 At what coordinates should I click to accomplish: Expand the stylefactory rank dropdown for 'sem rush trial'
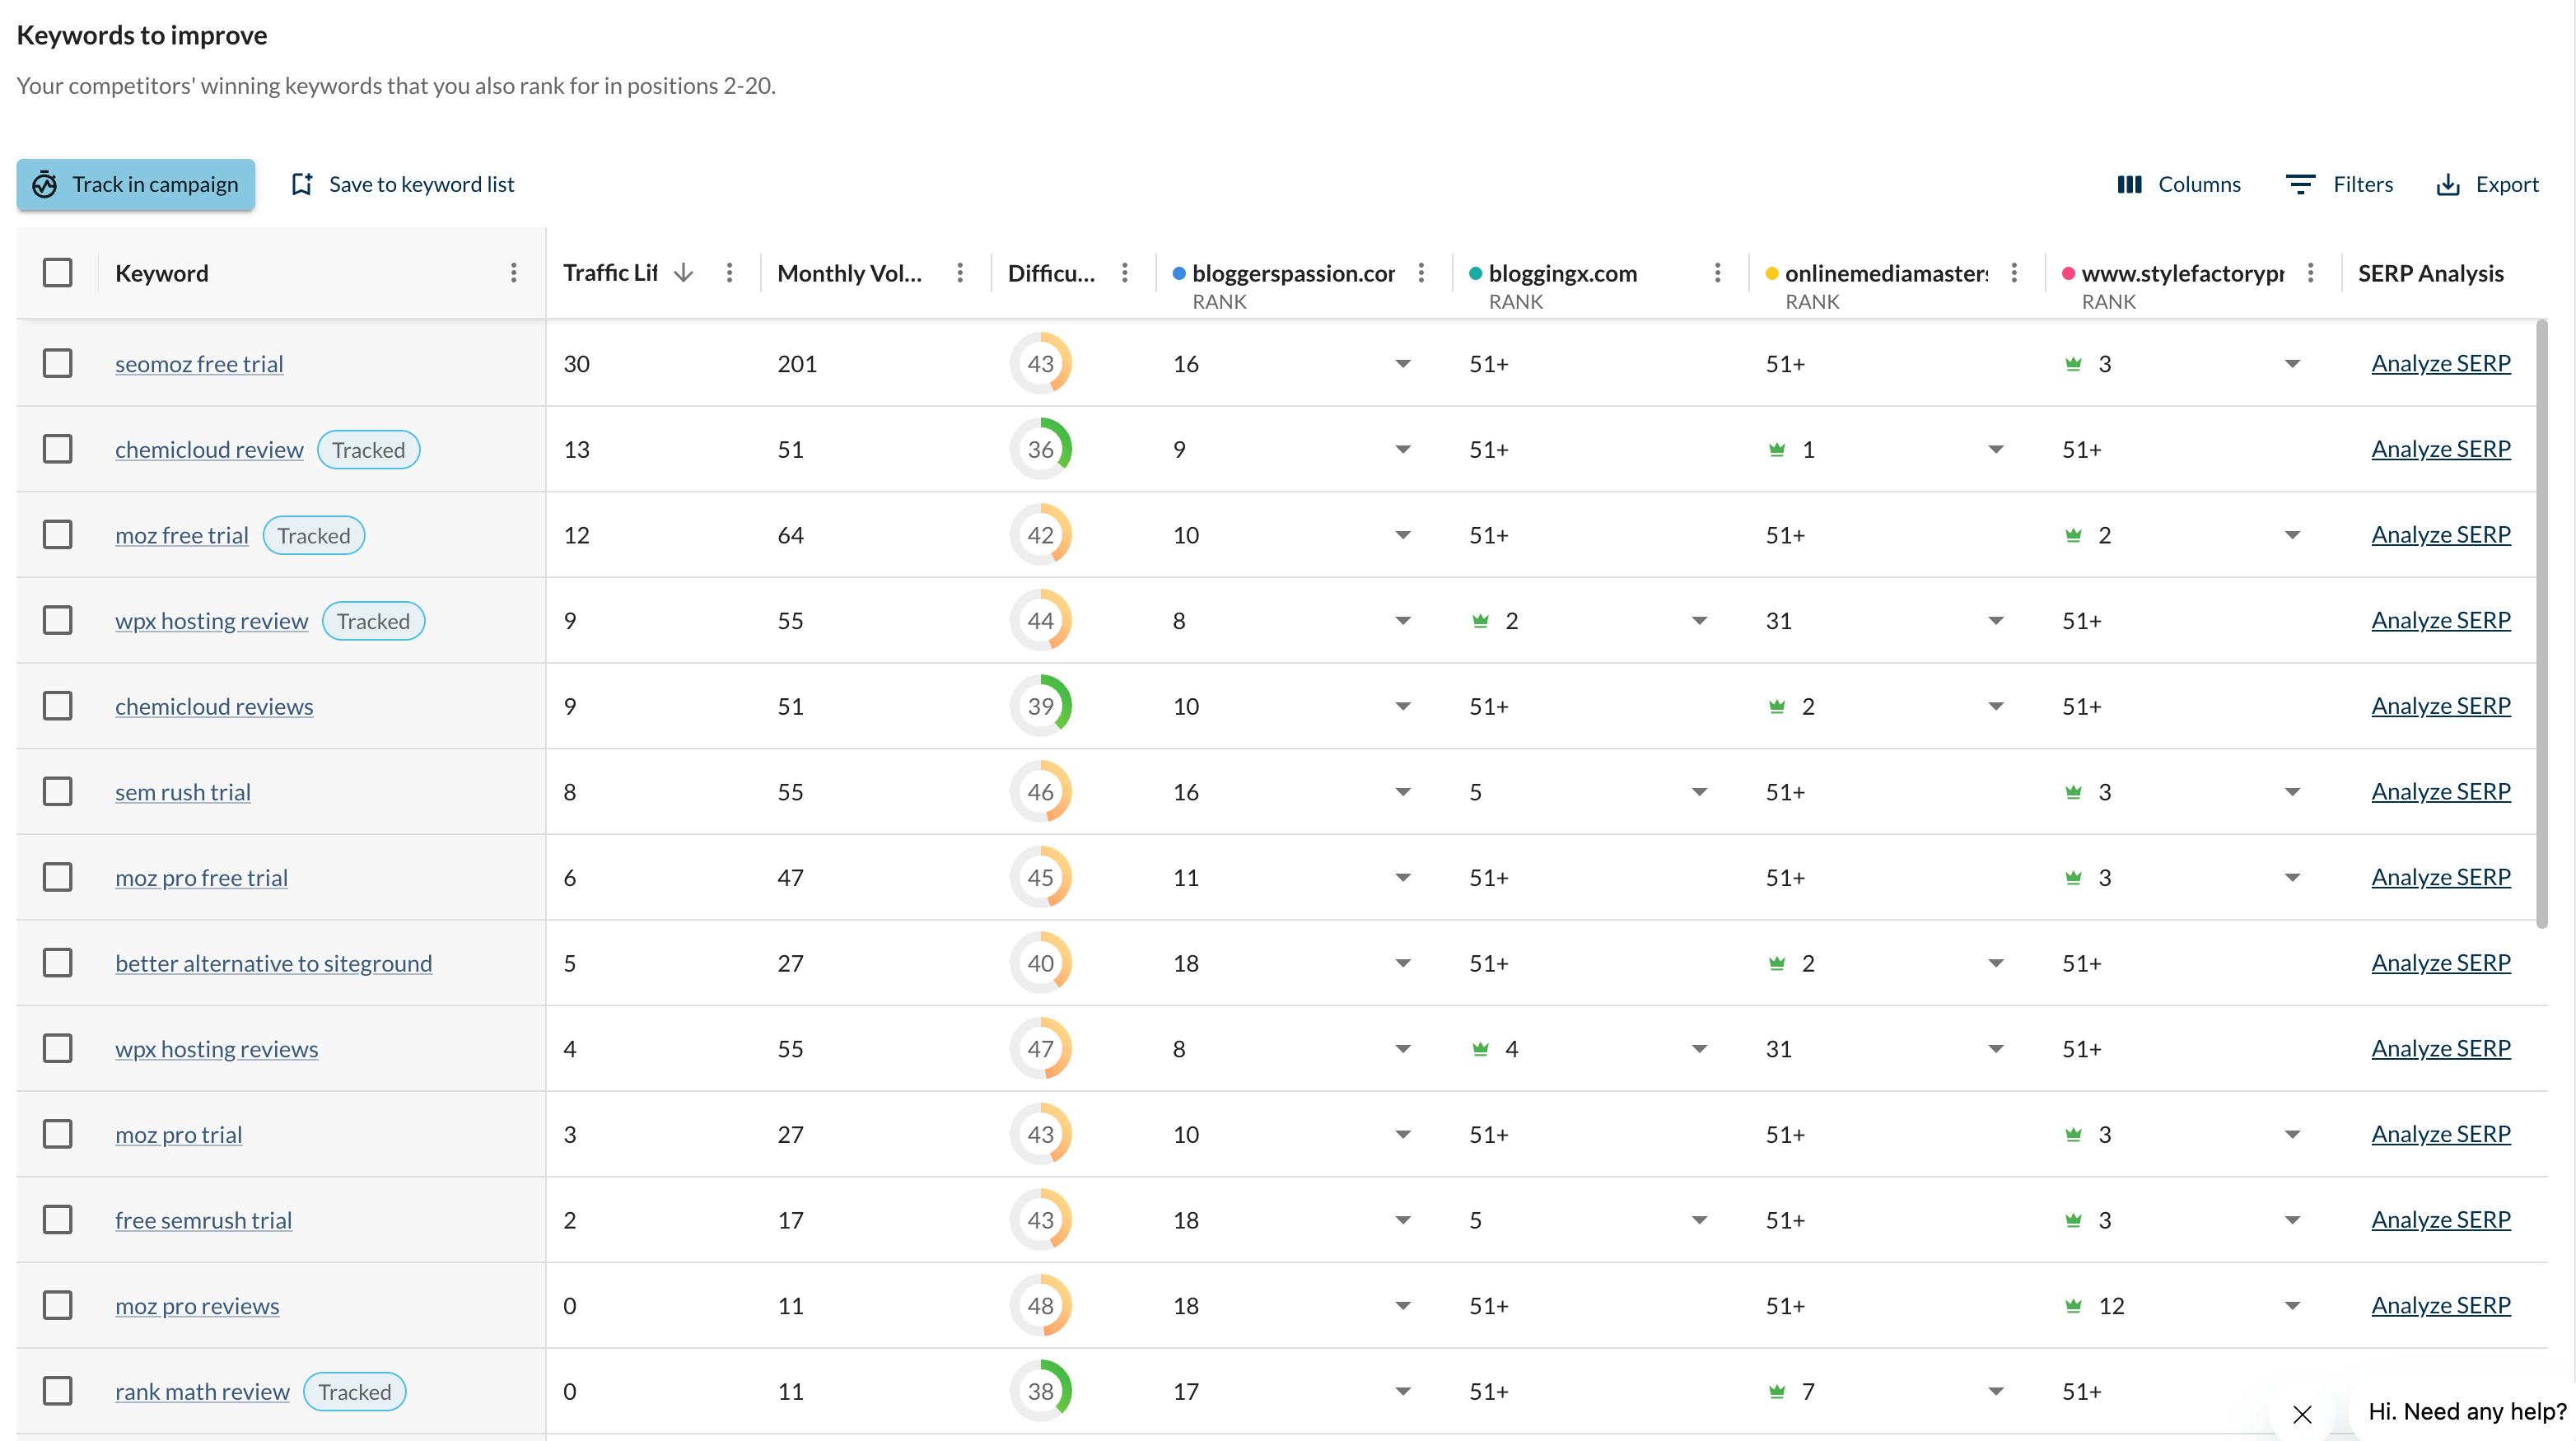pos(2291,791)
